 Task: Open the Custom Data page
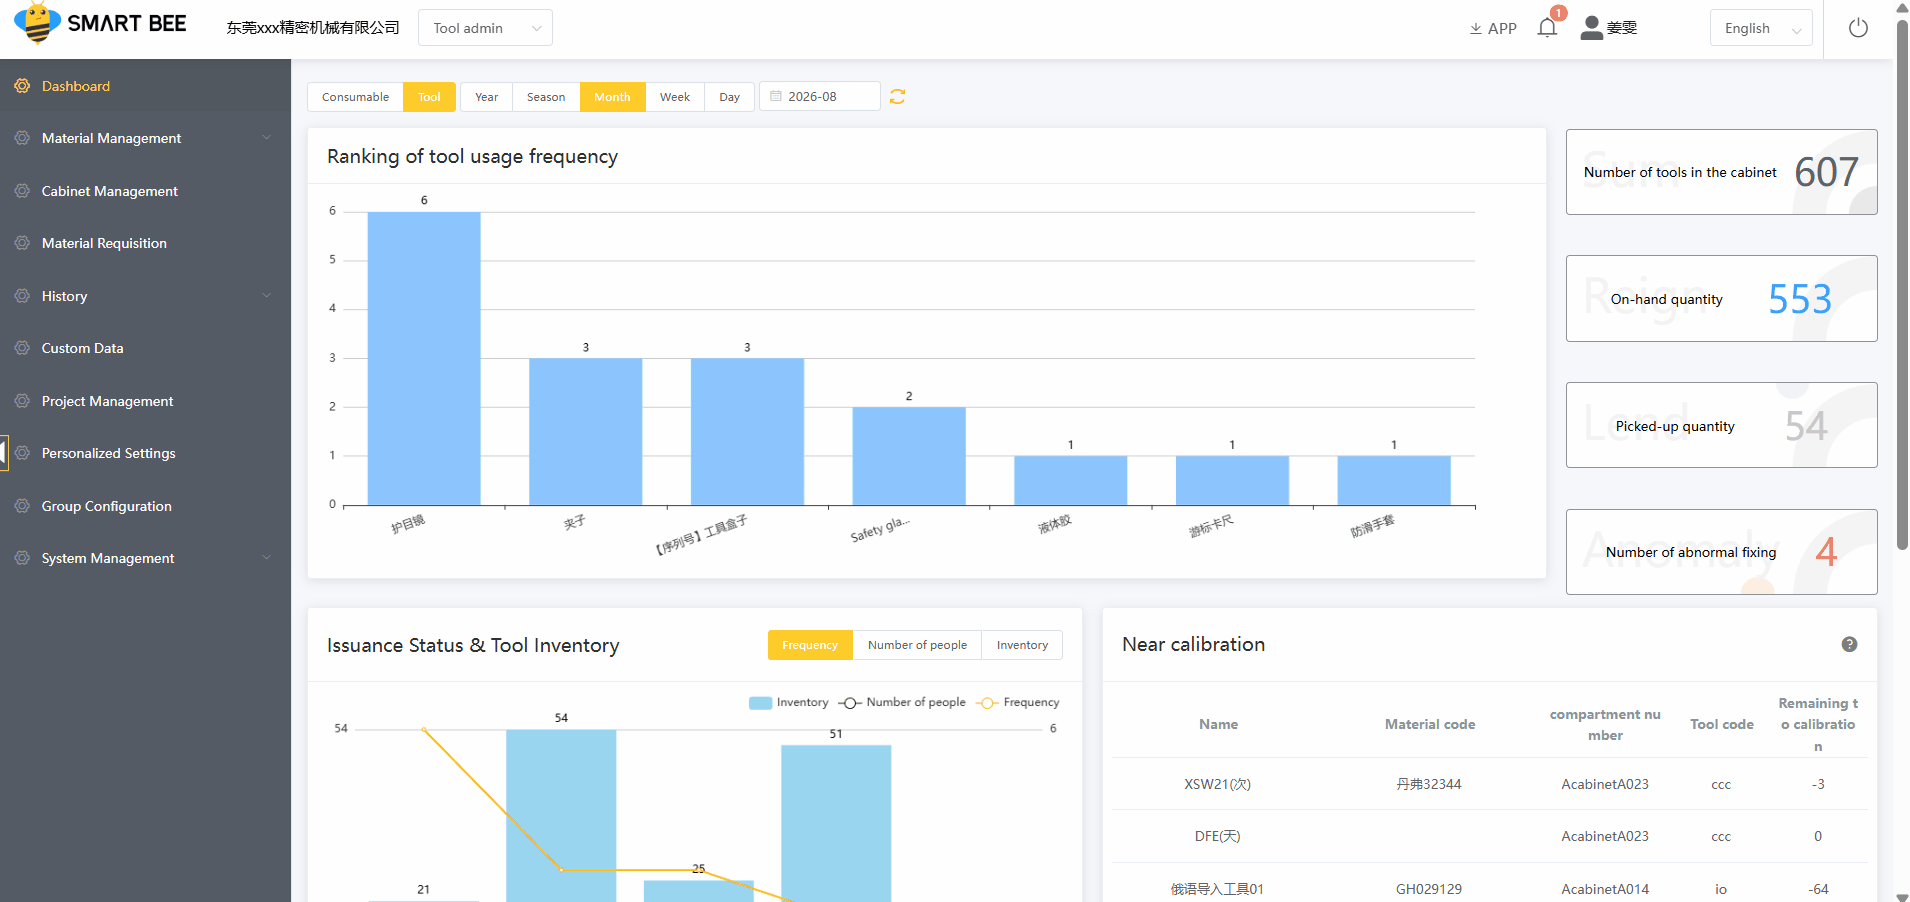point(145,348)
